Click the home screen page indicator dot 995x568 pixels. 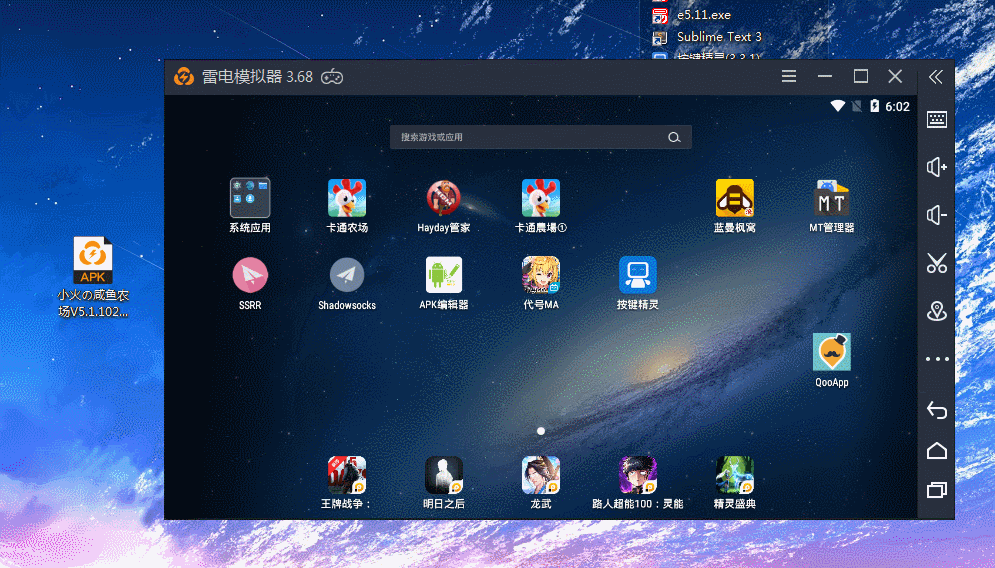click(541, 431)
